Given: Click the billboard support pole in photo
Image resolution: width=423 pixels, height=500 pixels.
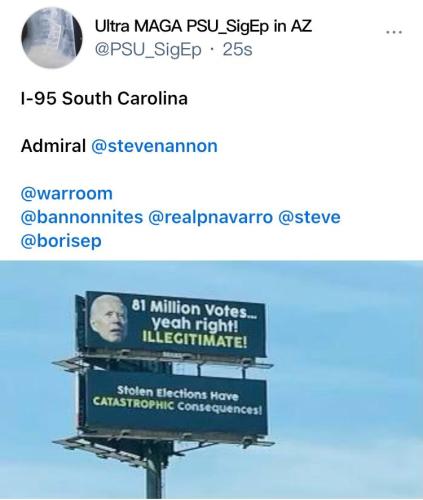Looking at the screenshot, I should [154, 474].
